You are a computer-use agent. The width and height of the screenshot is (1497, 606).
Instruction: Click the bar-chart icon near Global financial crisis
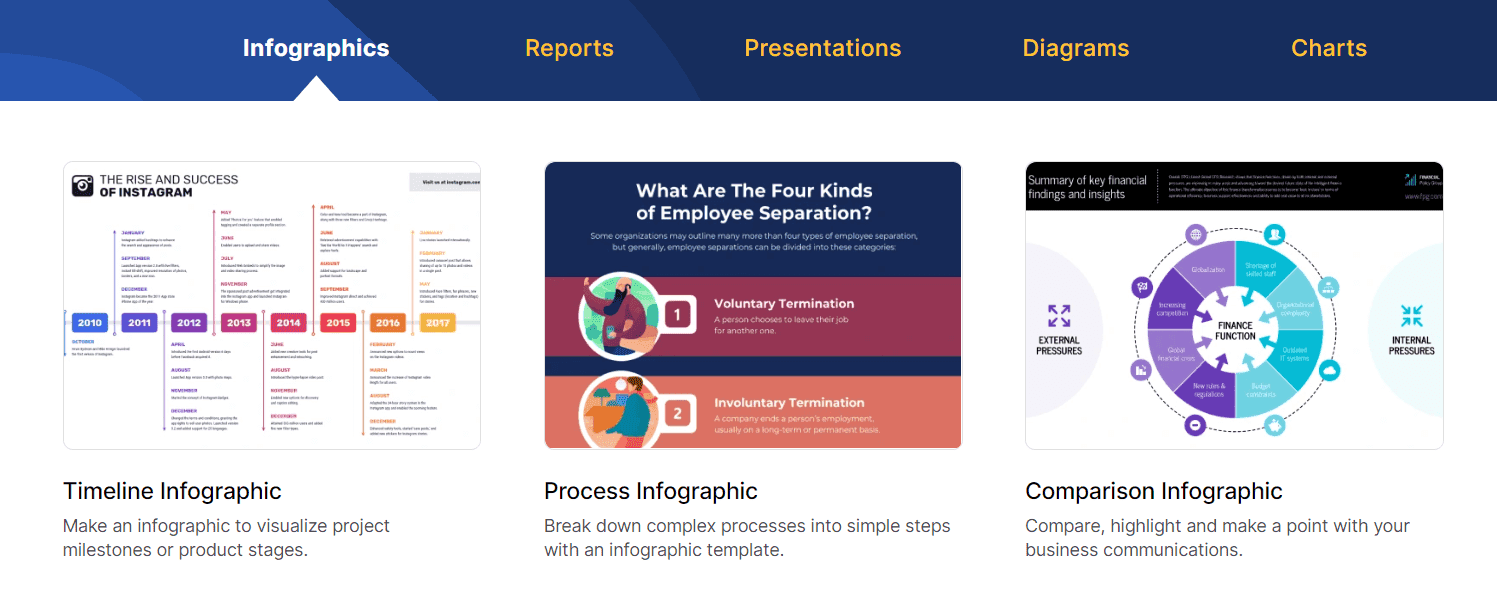[1140, 370]
